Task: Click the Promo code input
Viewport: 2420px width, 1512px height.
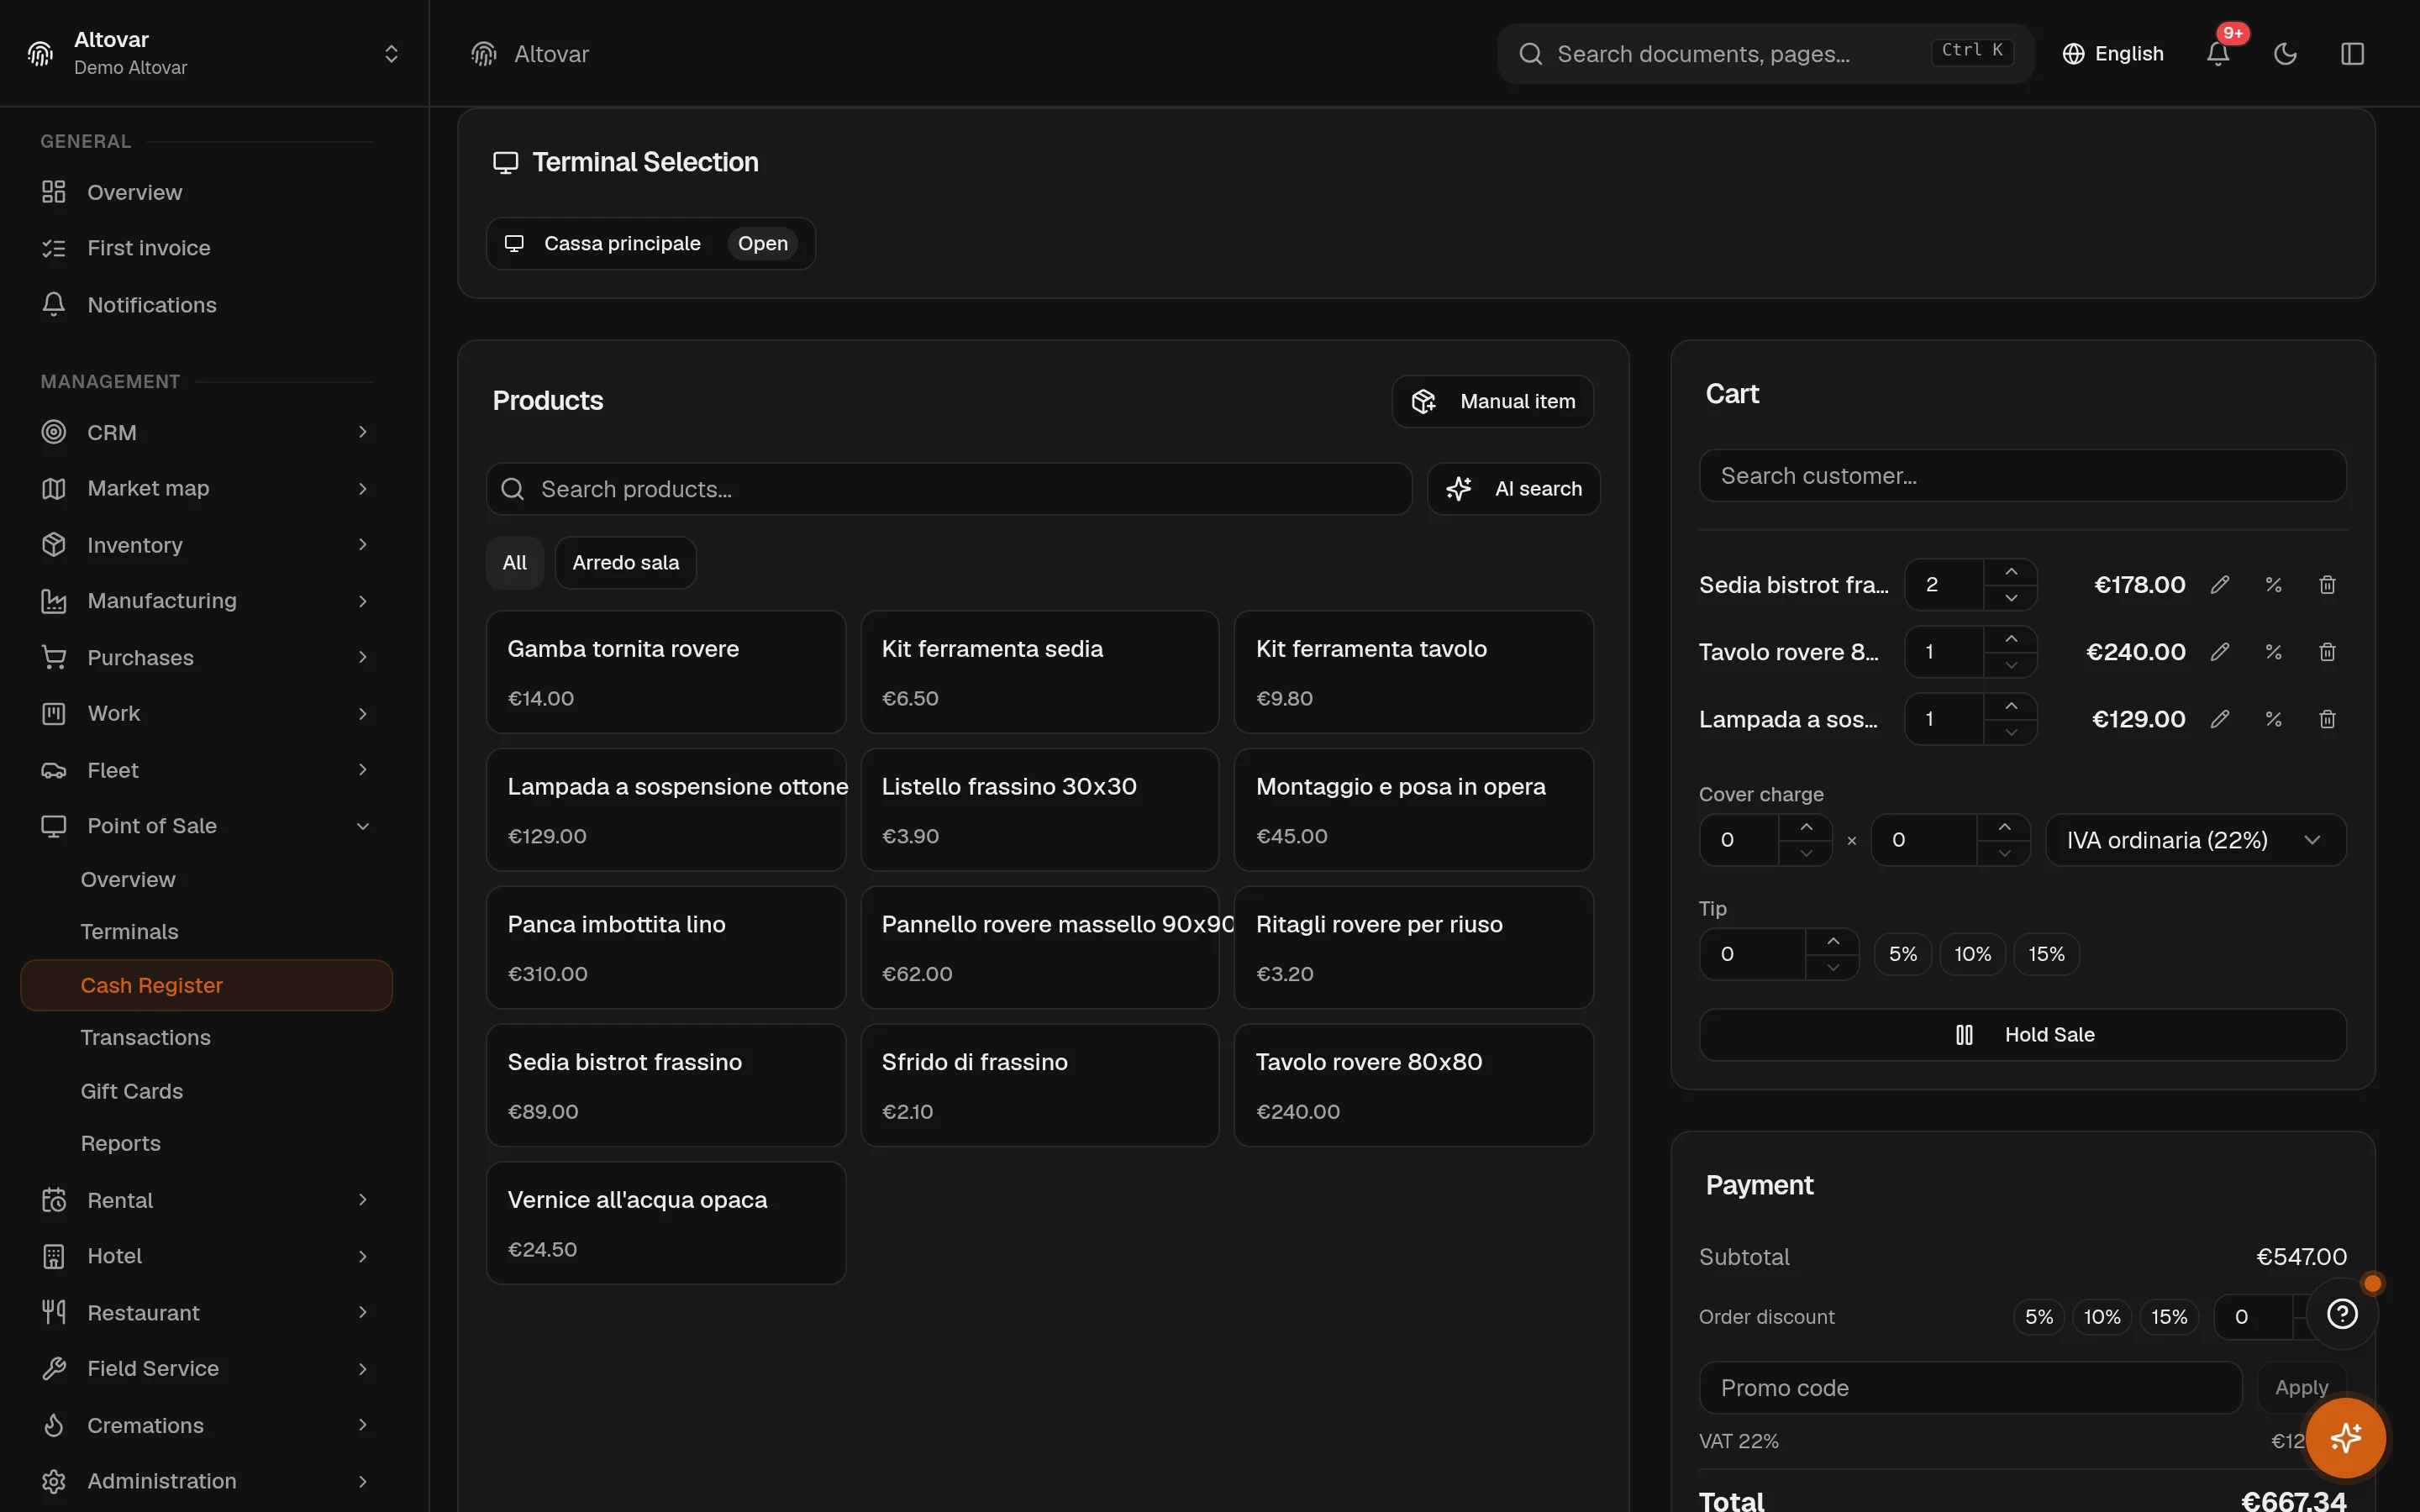Action: 1970,1388
